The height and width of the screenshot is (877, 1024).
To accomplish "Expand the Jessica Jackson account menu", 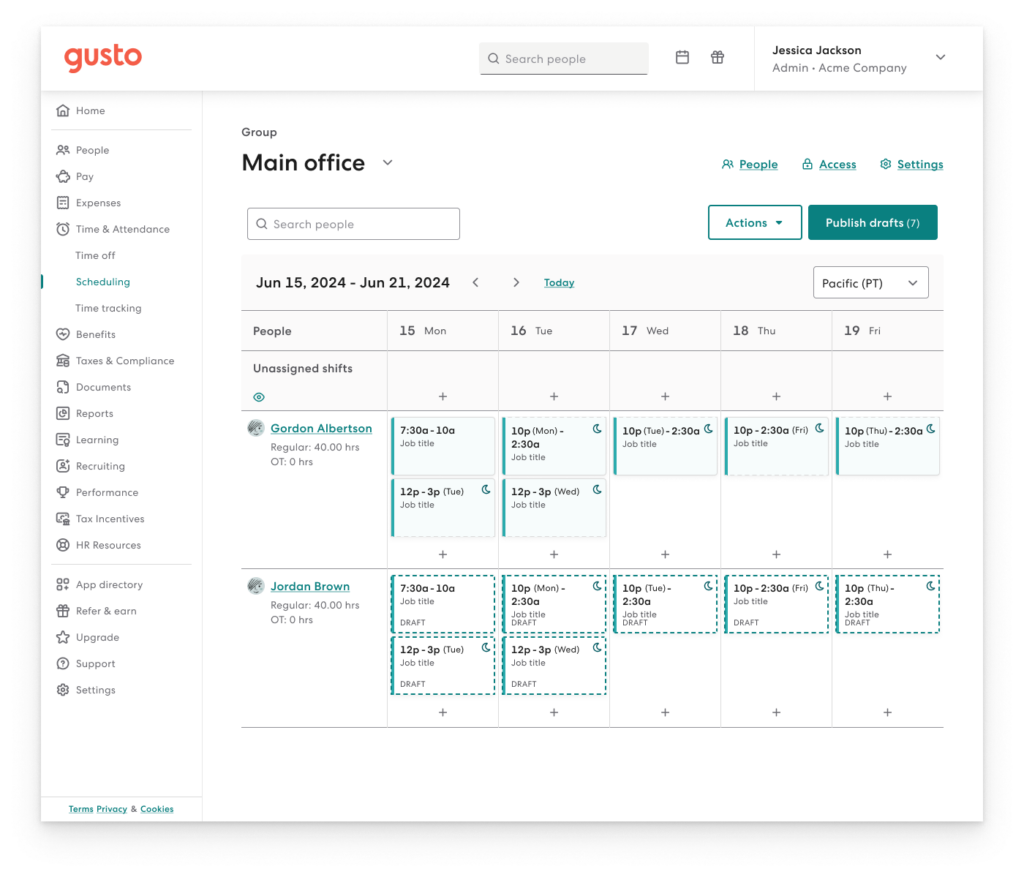I will (940, 58).
